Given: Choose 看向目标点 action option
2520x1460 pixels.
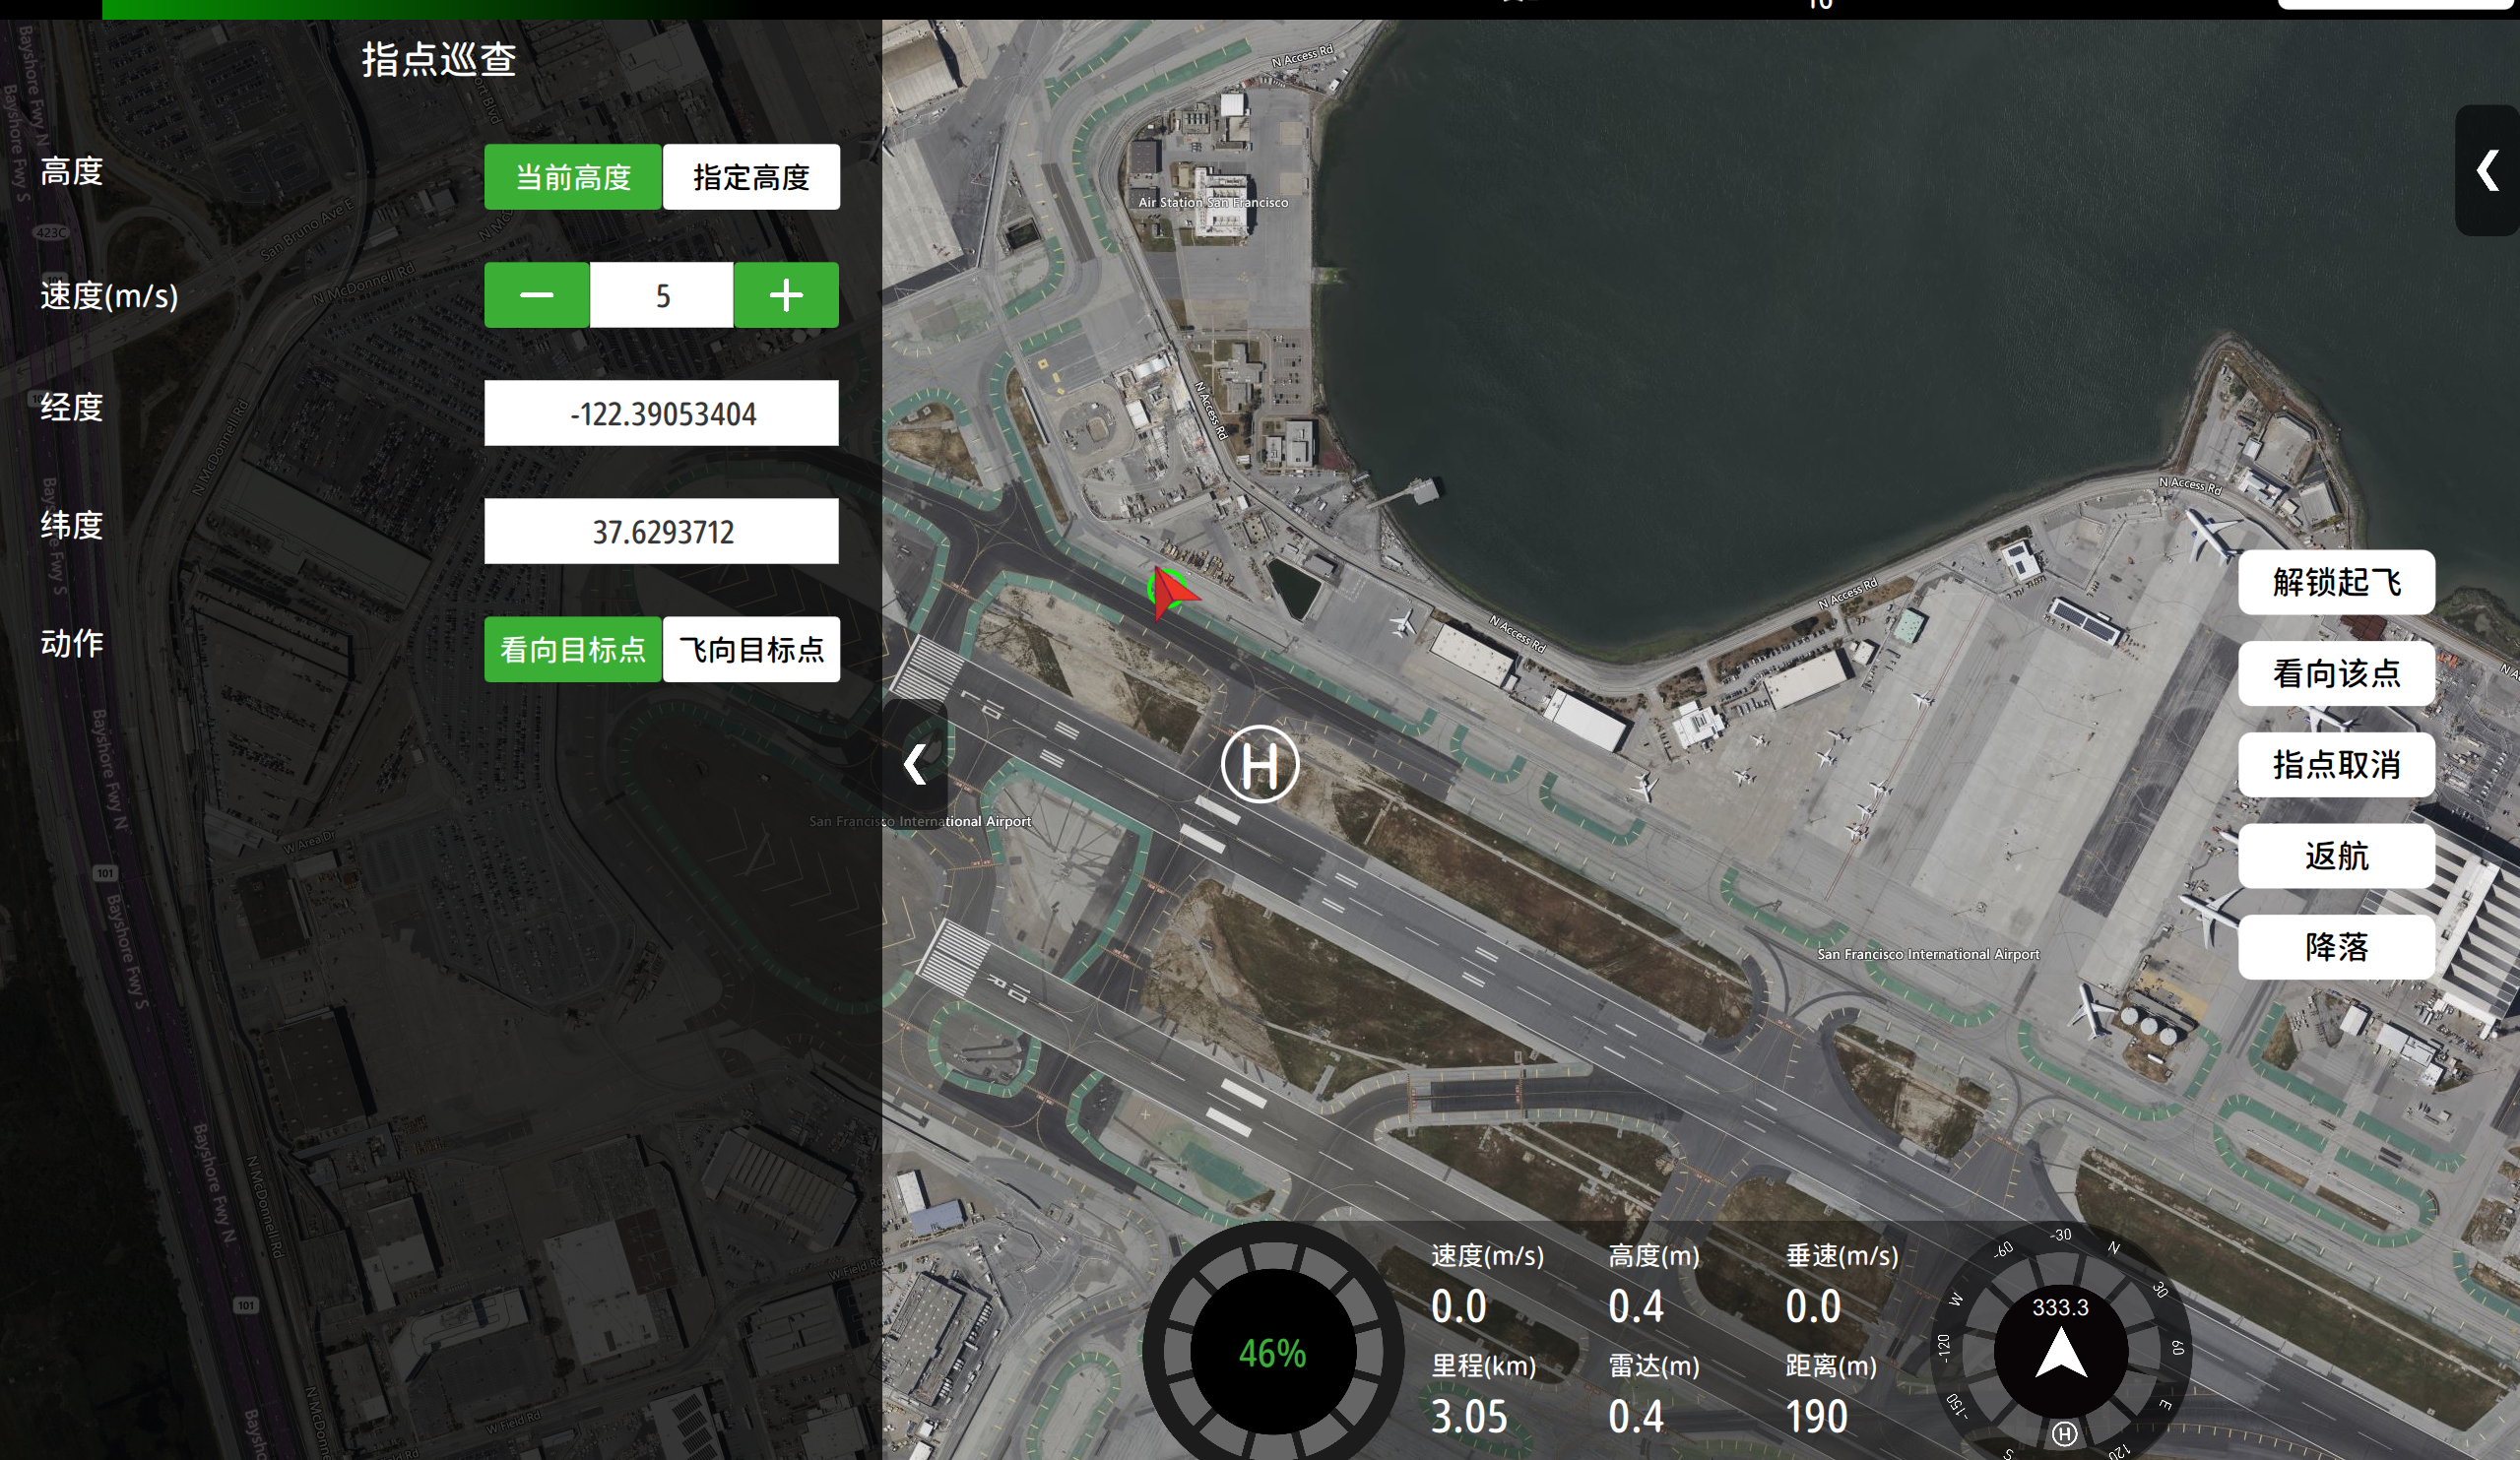Looking at the screenshot, I should tap(573, 650).
